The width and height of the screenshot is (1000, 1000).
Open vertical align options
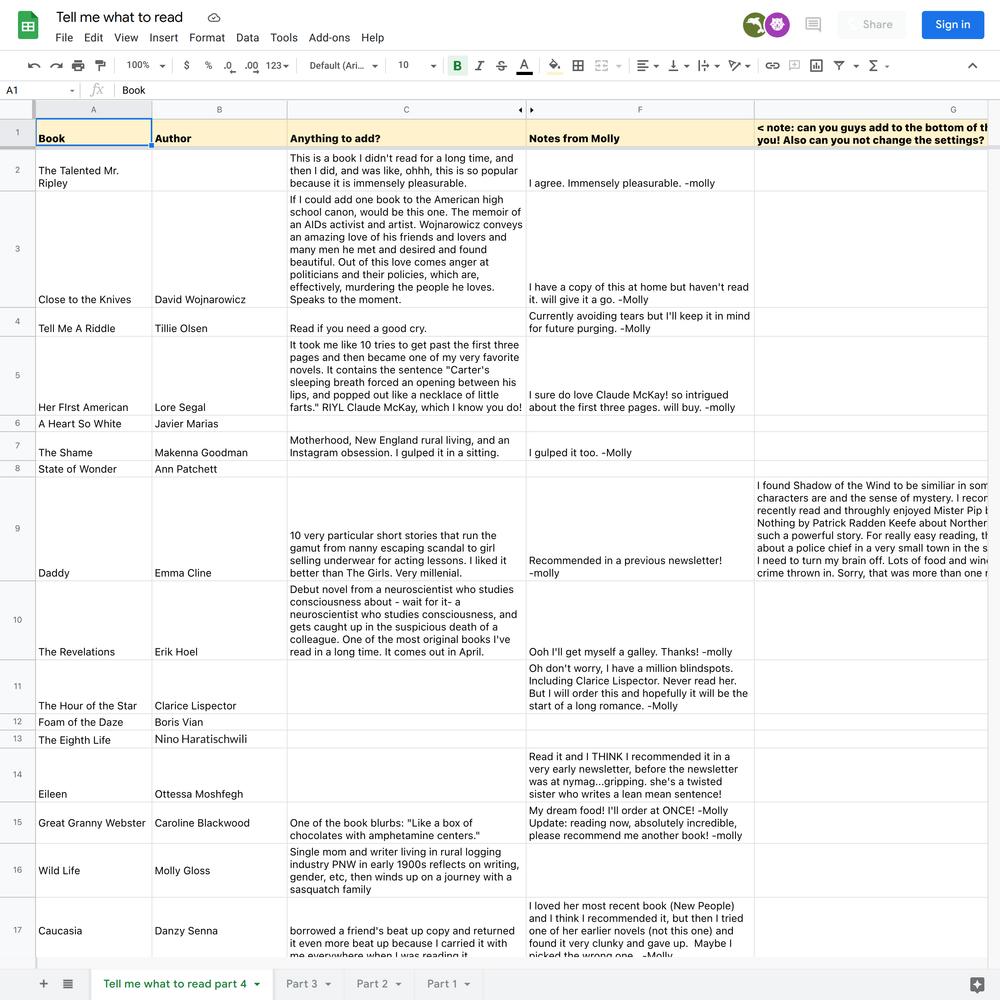678,66
